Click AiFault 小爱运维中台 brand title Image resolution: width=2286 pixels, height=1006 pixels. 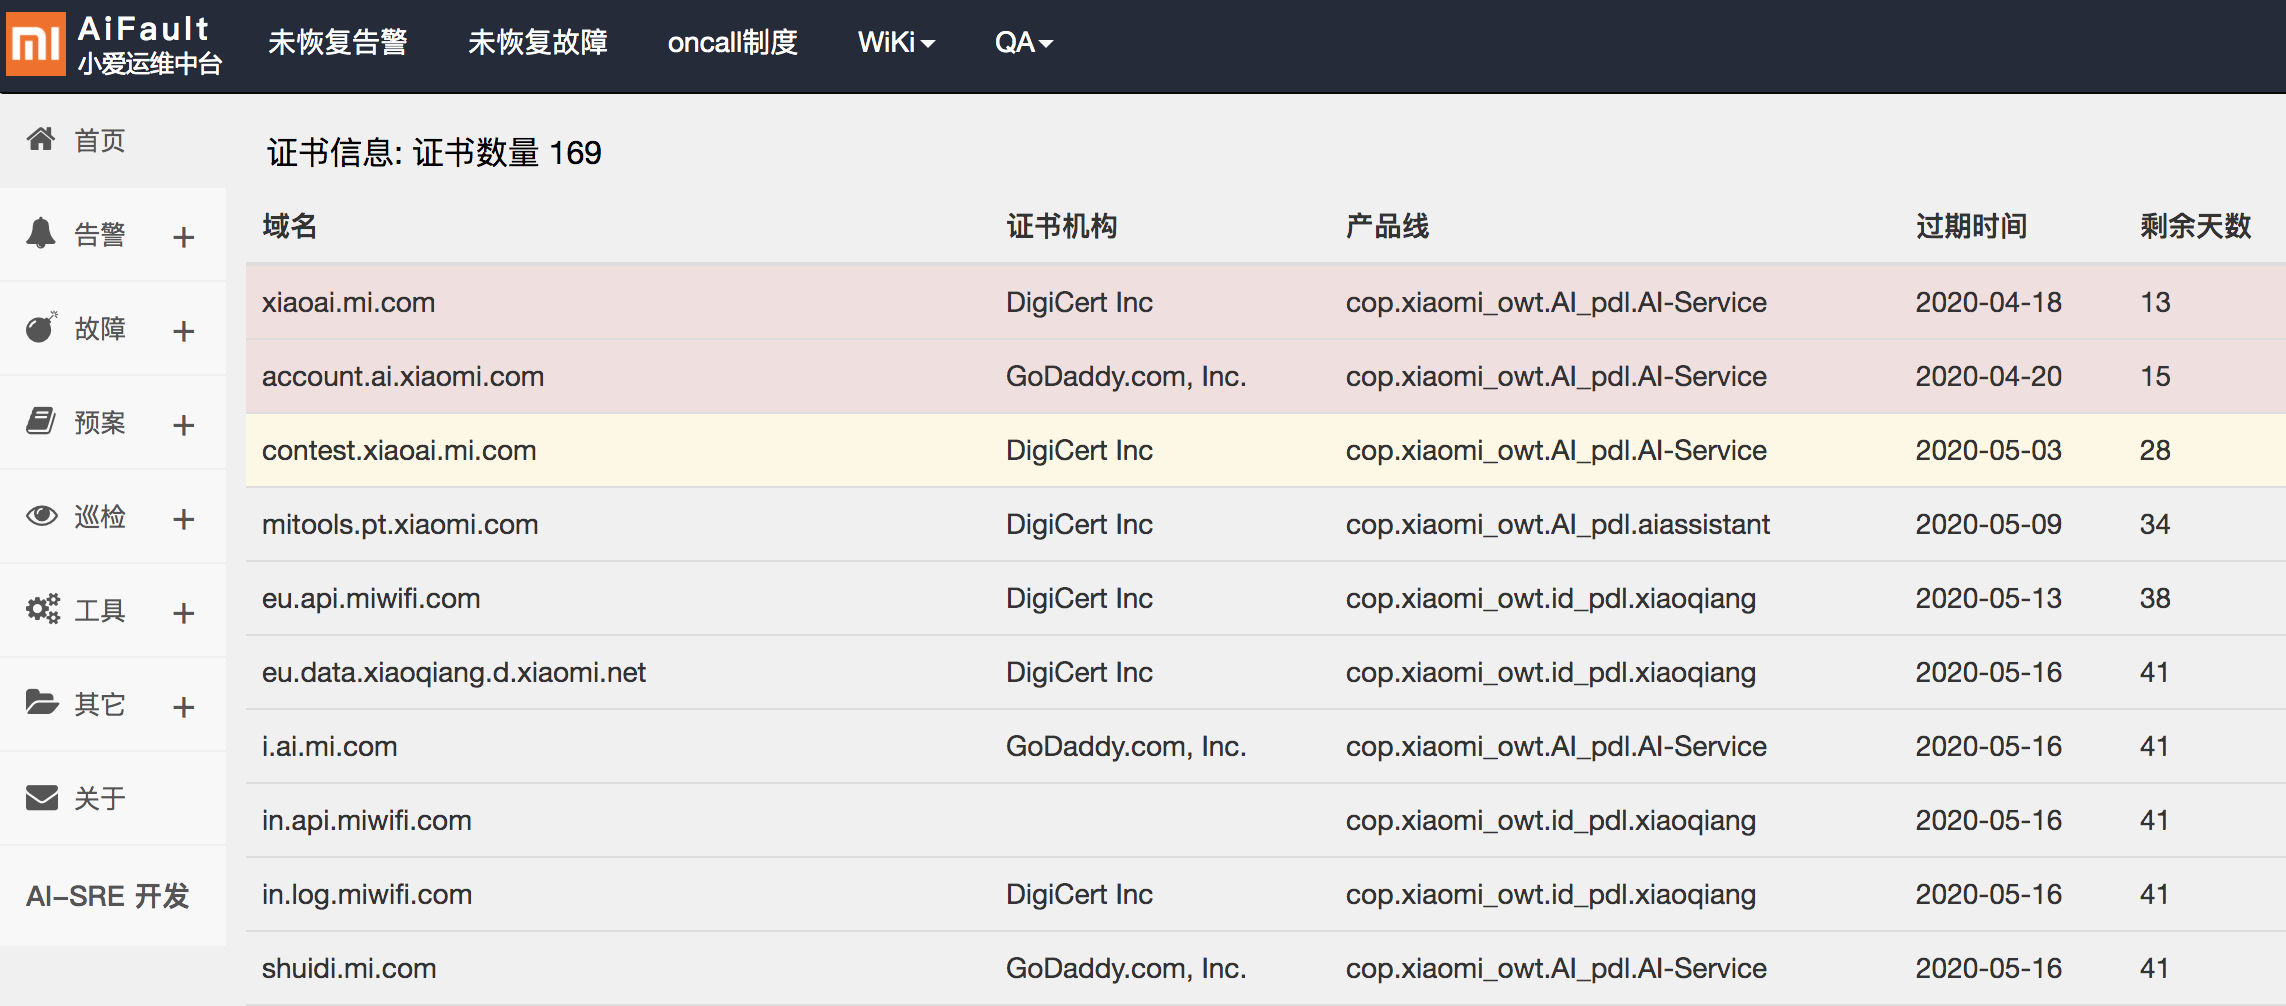pos(149,45)
